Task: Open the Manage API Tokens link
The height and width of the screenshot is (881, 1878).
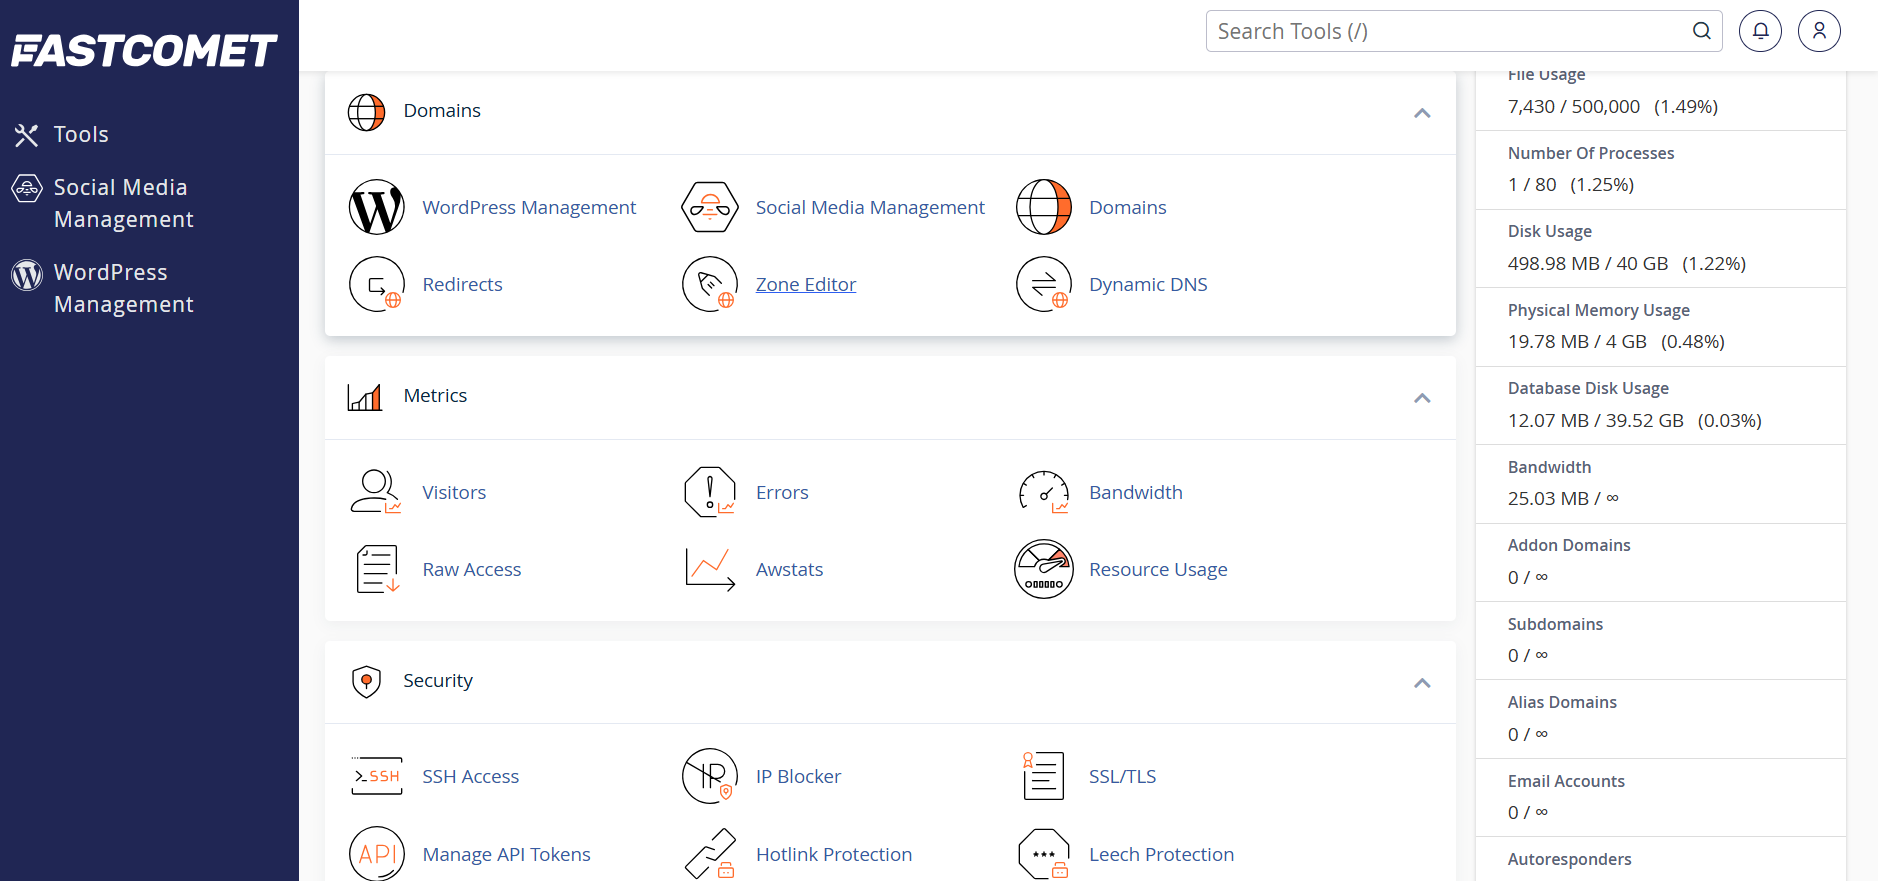Action: 506,854
